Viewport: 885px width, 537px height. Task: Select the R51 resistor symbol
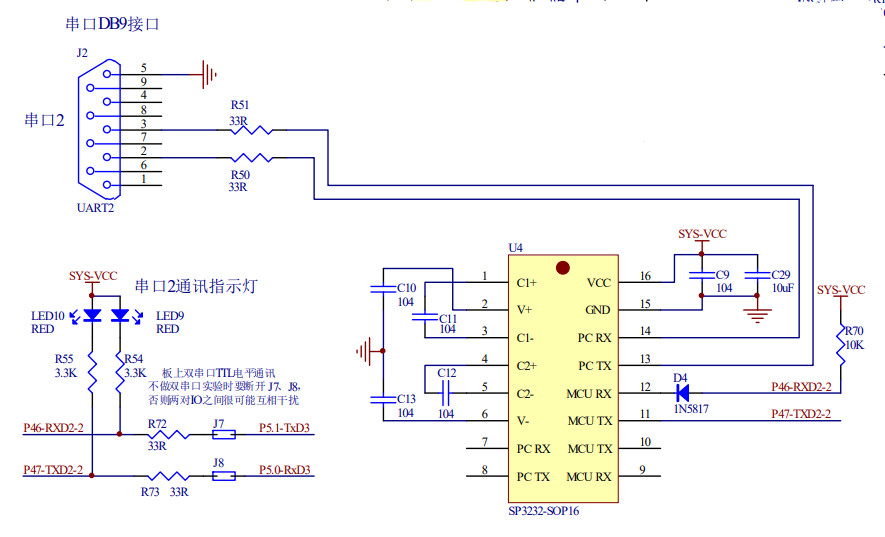point(252,130)
